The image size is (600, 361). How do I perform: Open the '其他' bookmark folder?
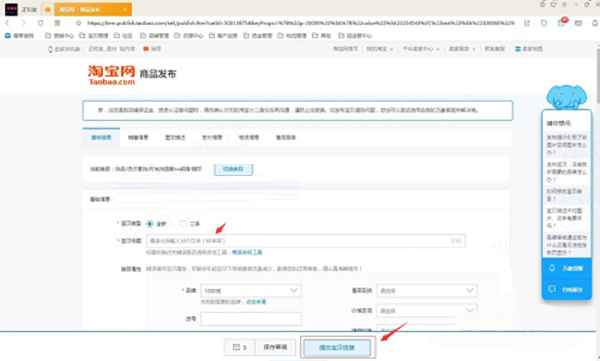pyautogui.click(x=321, y=36)
